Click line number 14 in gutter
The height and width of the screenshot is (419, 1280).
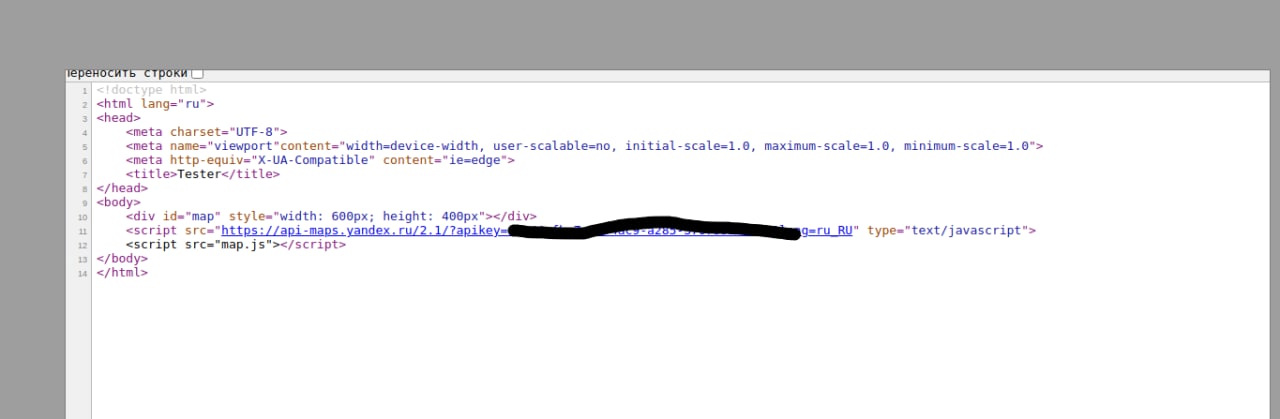point(85,273)
